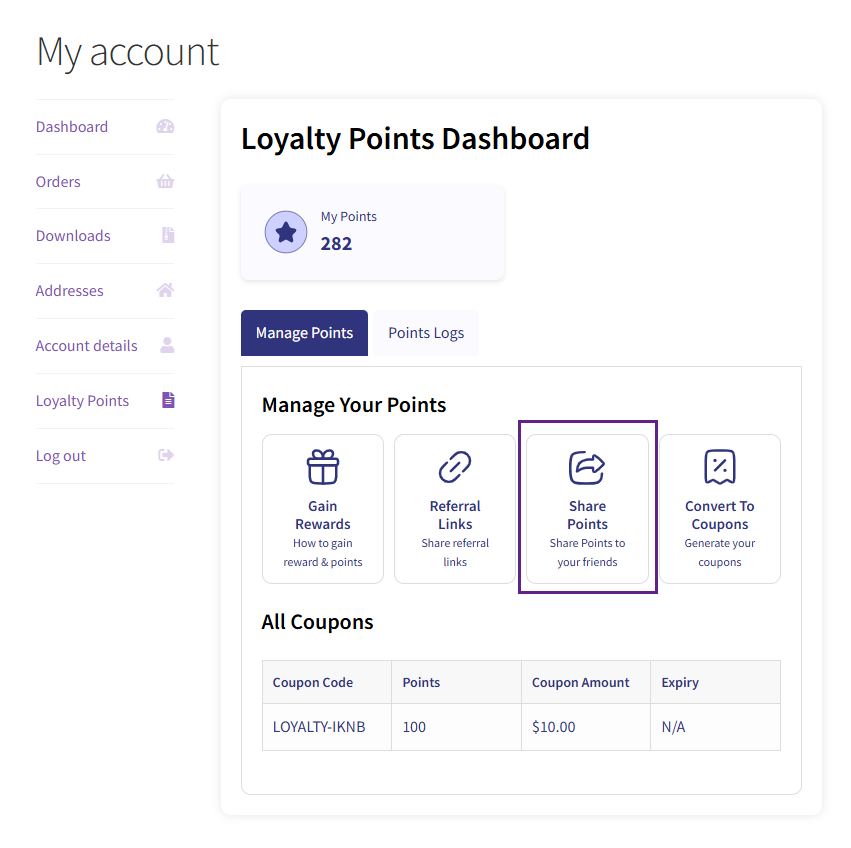
Task: Select the Manage Points tab
Action: click(x=304, y=333)
